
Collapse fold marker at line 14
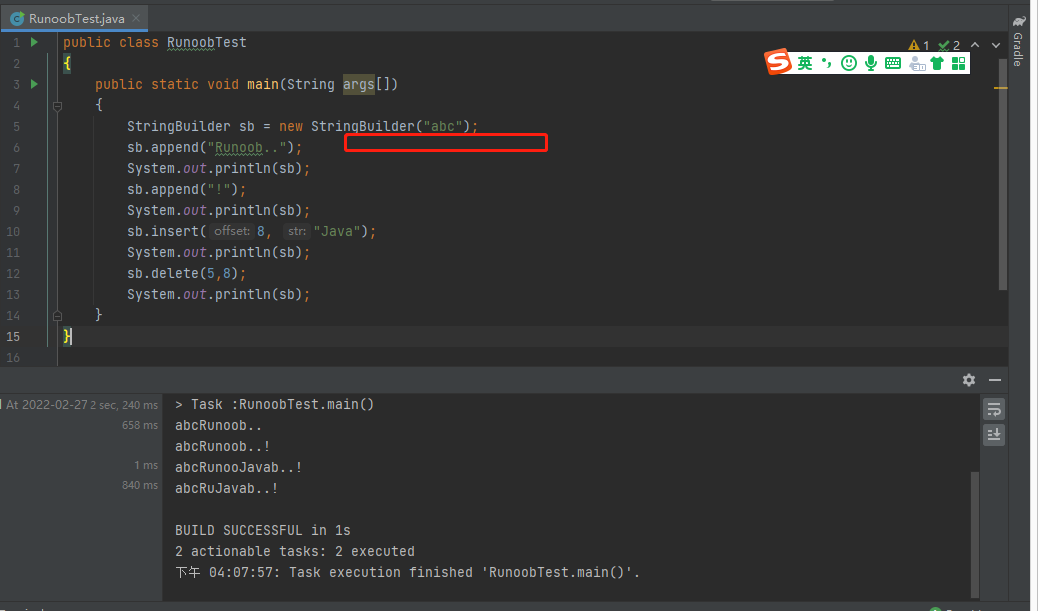[58, 316]
